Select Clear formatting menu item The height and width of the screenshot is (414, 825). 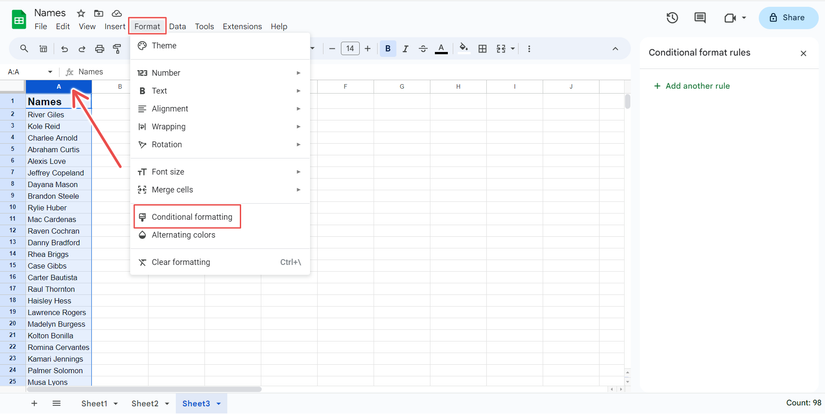(220, 262)
